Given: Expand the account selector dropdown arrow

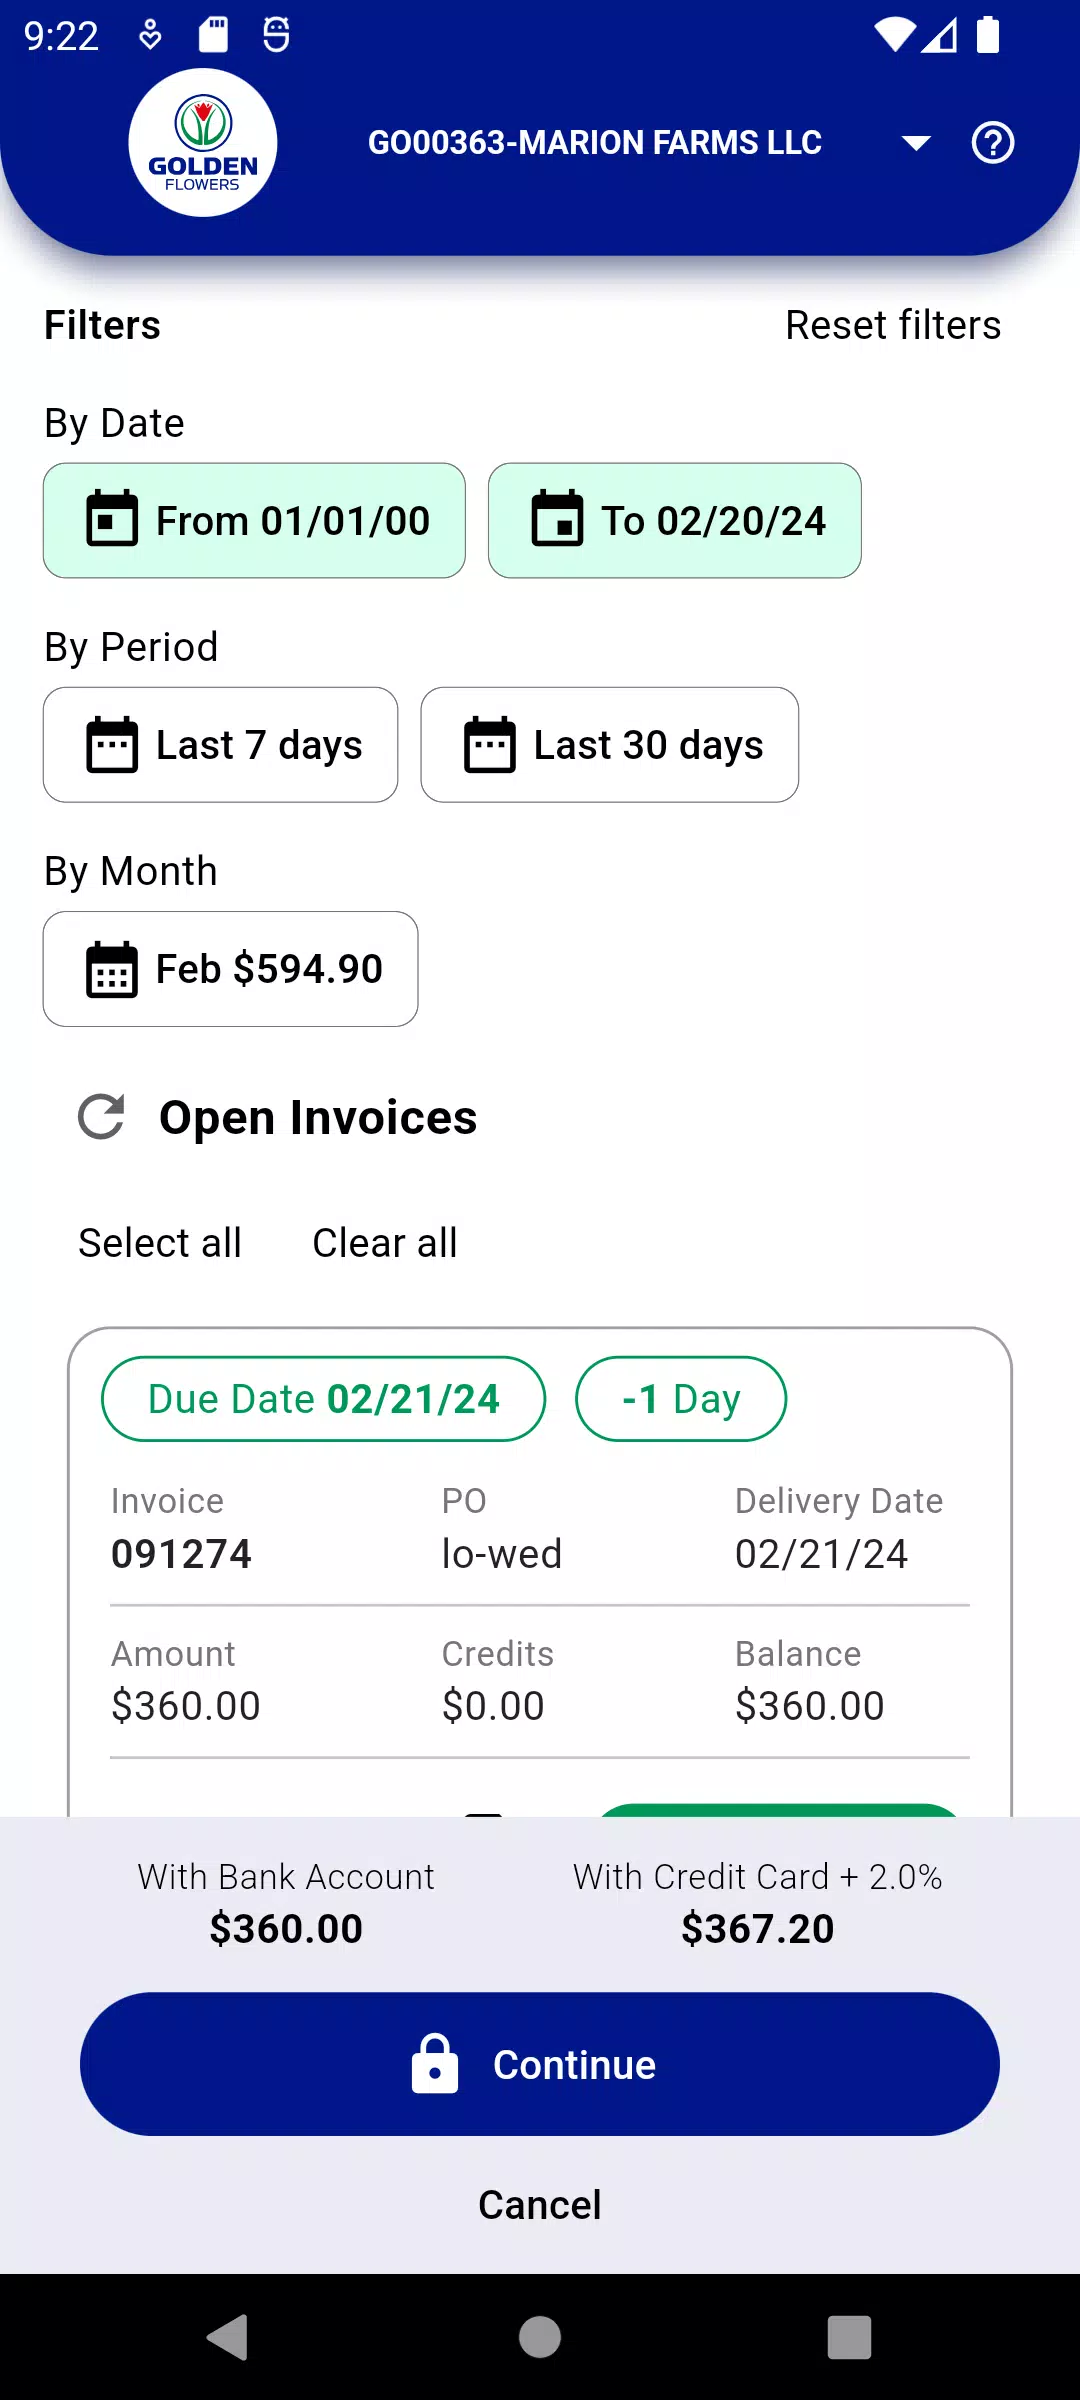Looking at the screenshot, I should click(916, 143).
